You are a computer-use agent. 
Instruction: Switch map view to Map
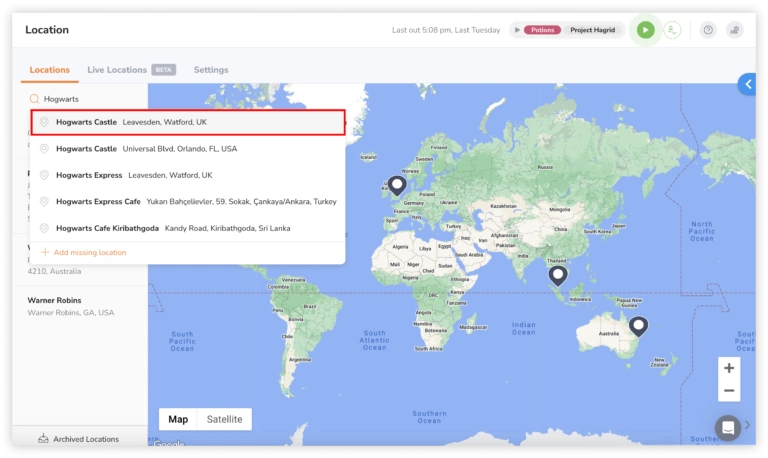click(178, 419)
